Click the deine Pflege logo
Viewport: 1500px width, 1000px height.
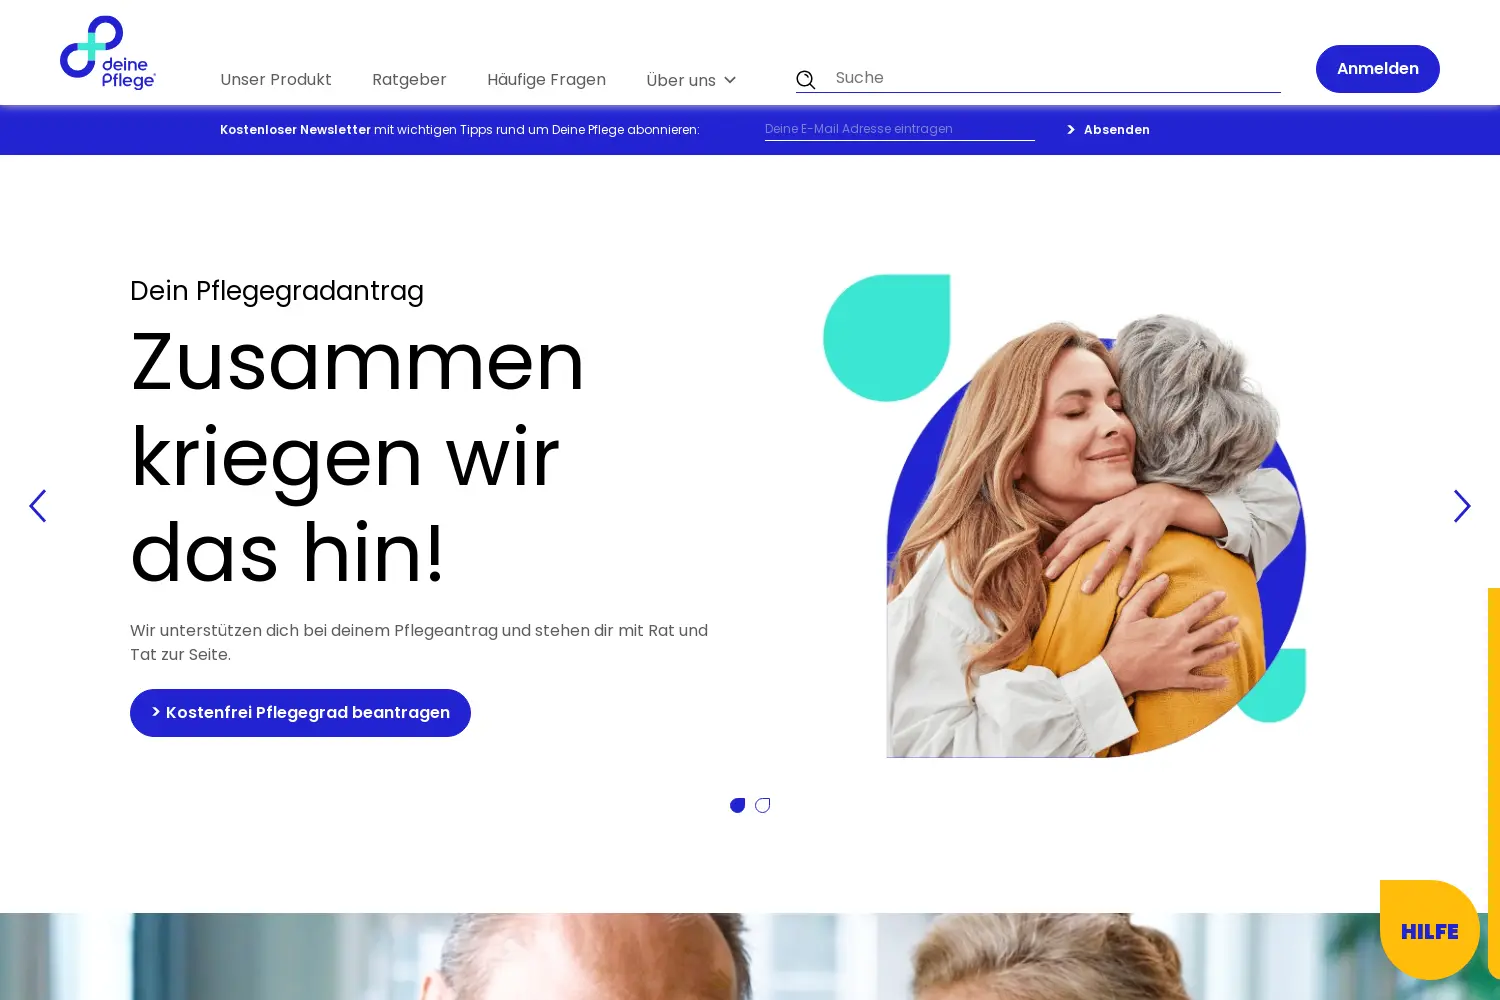108,53
